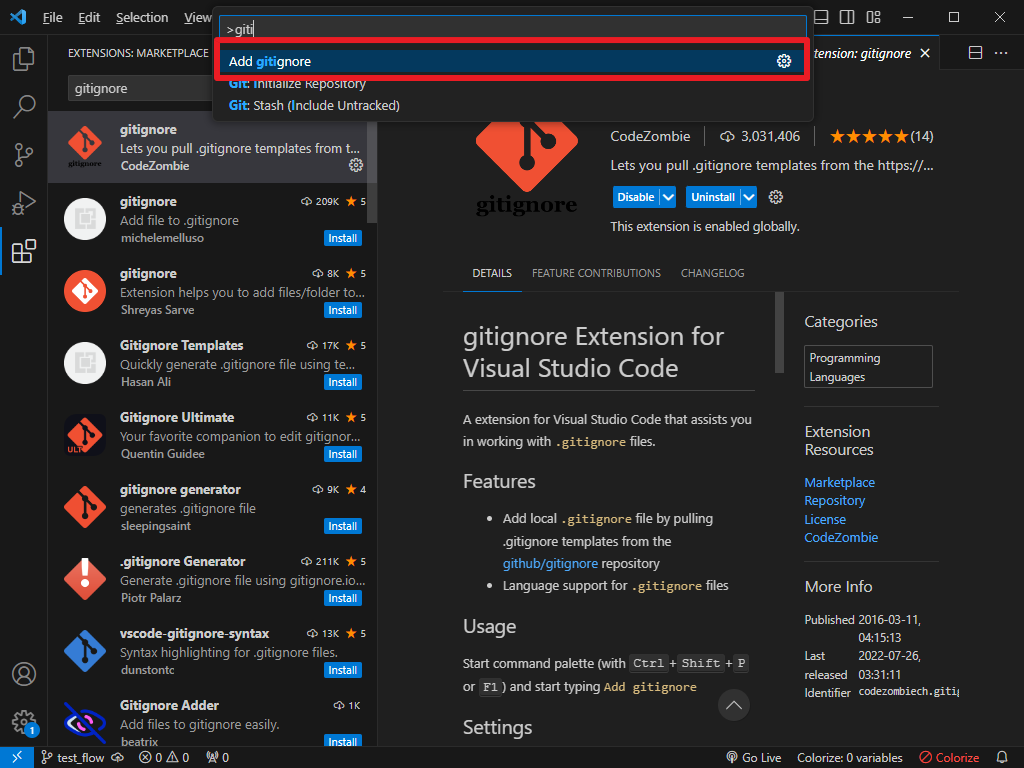The height and width of the screenshot is (768, 1024).
Task: Click the Programming Languages category
Action: [868, 367]
